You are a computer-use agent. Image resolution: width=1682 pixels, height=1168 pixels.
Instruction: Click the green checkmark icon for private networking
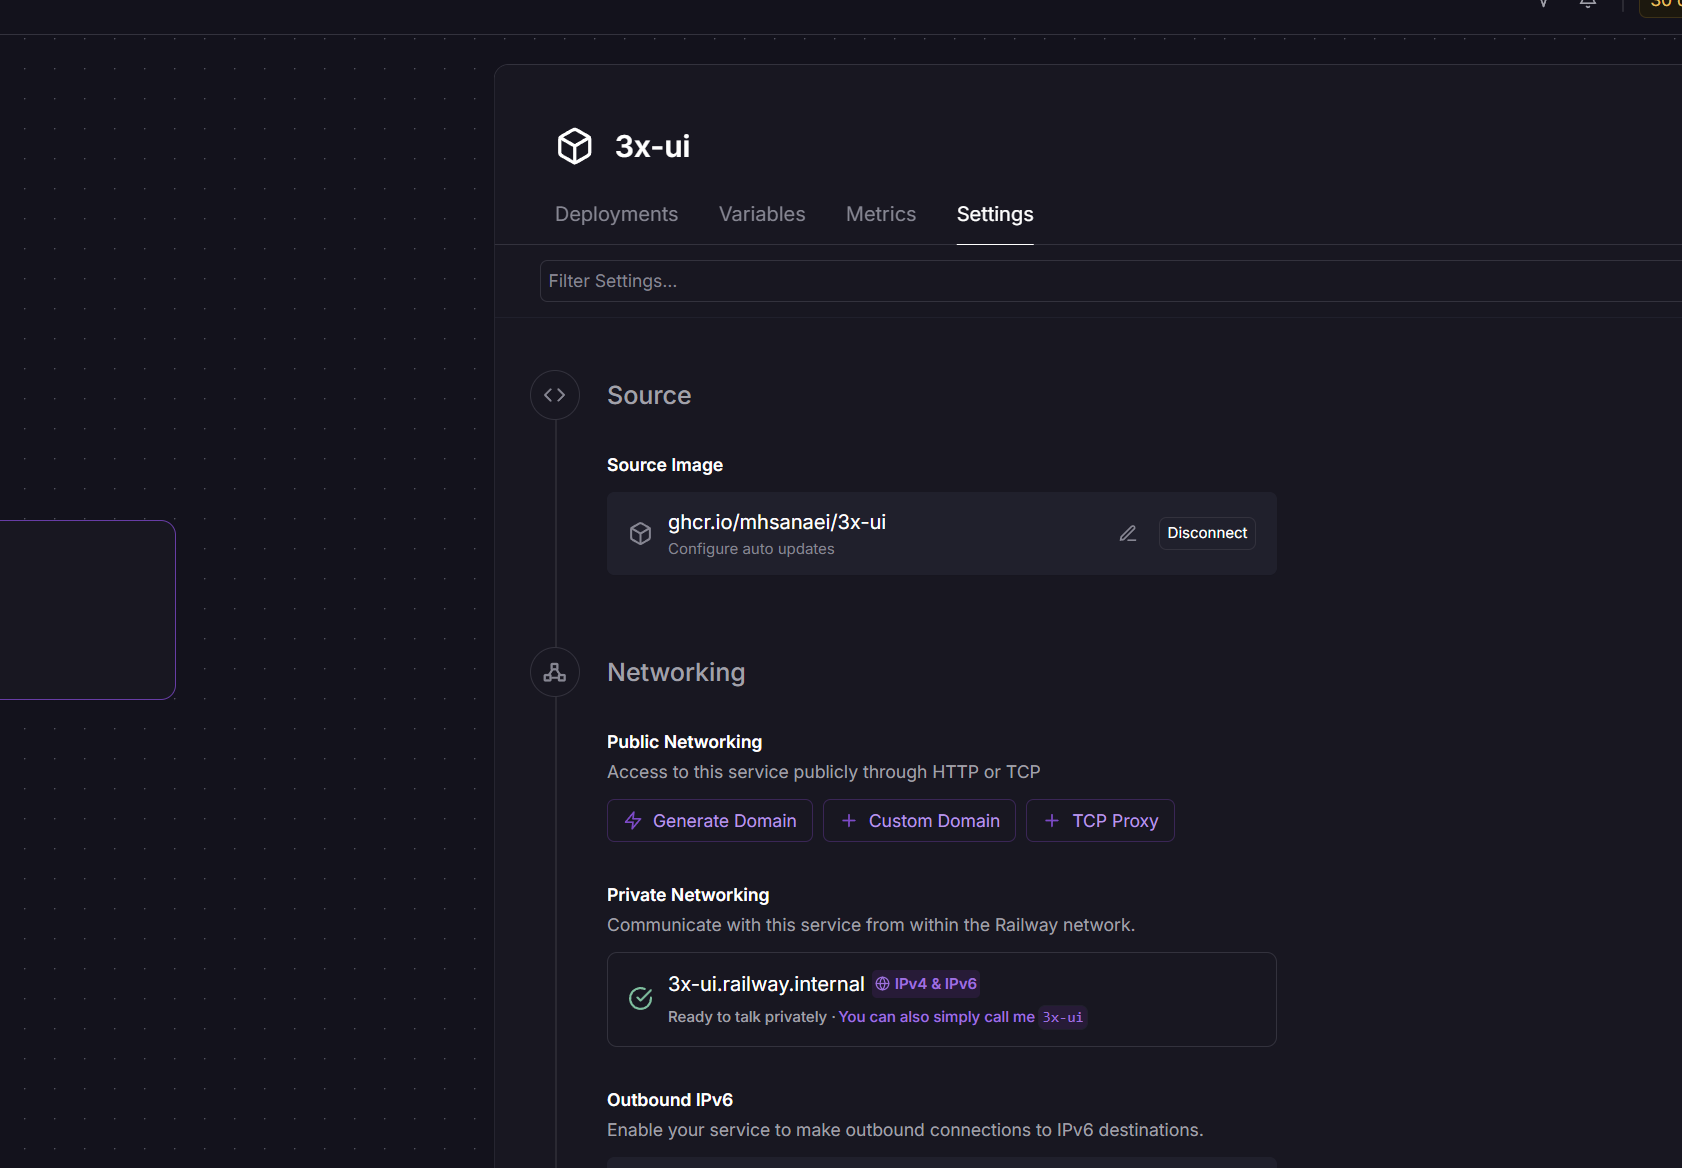tap(640, 998)
